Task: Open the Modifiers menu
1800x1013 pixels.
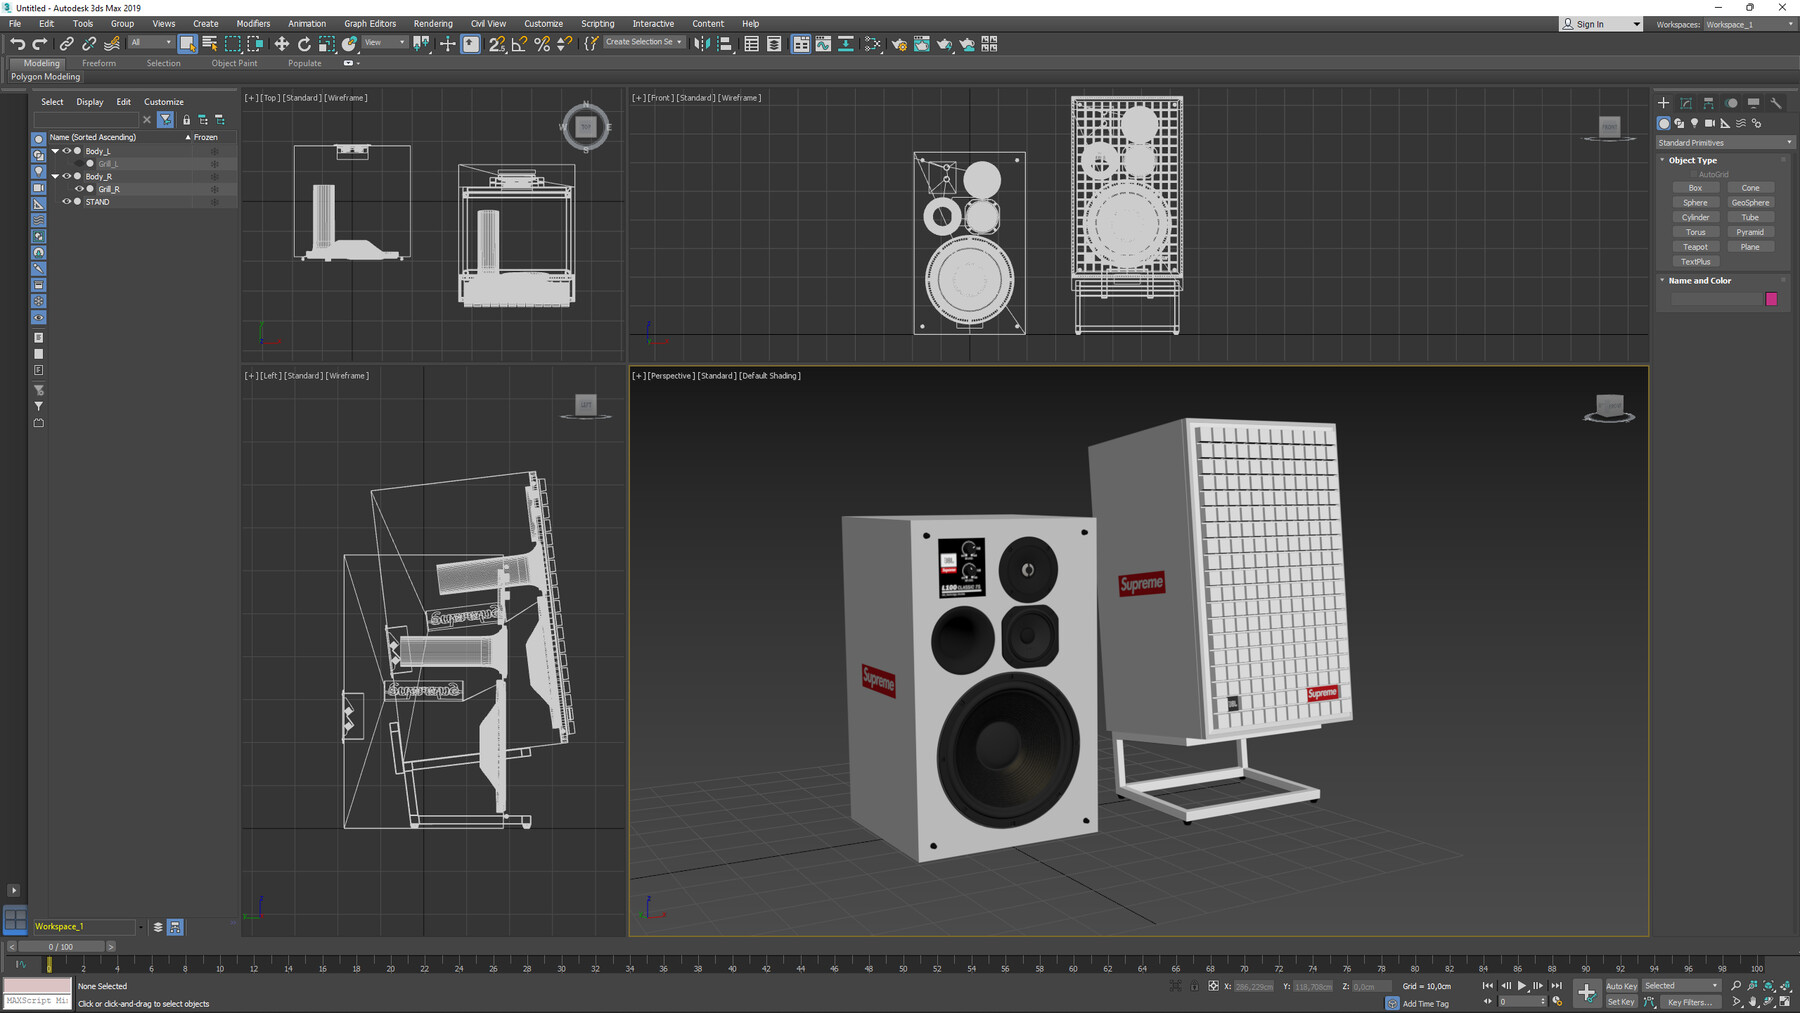Action: click(x=253, y=23)
